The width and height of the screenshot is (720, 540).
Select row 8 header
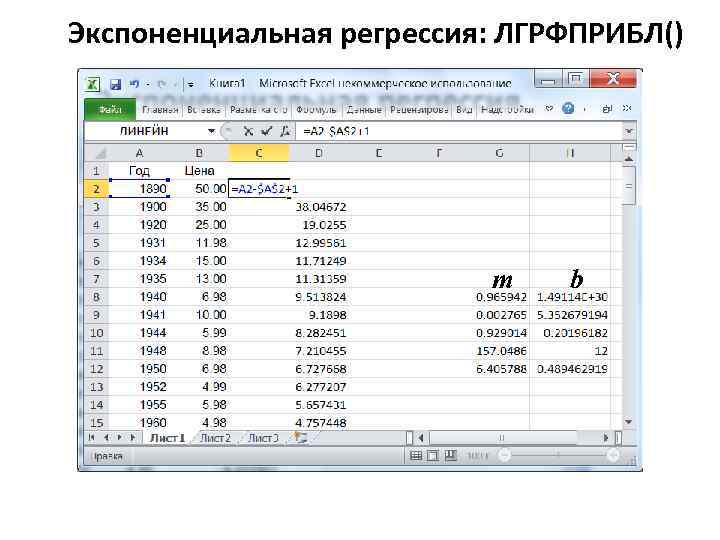click(96, 297)
